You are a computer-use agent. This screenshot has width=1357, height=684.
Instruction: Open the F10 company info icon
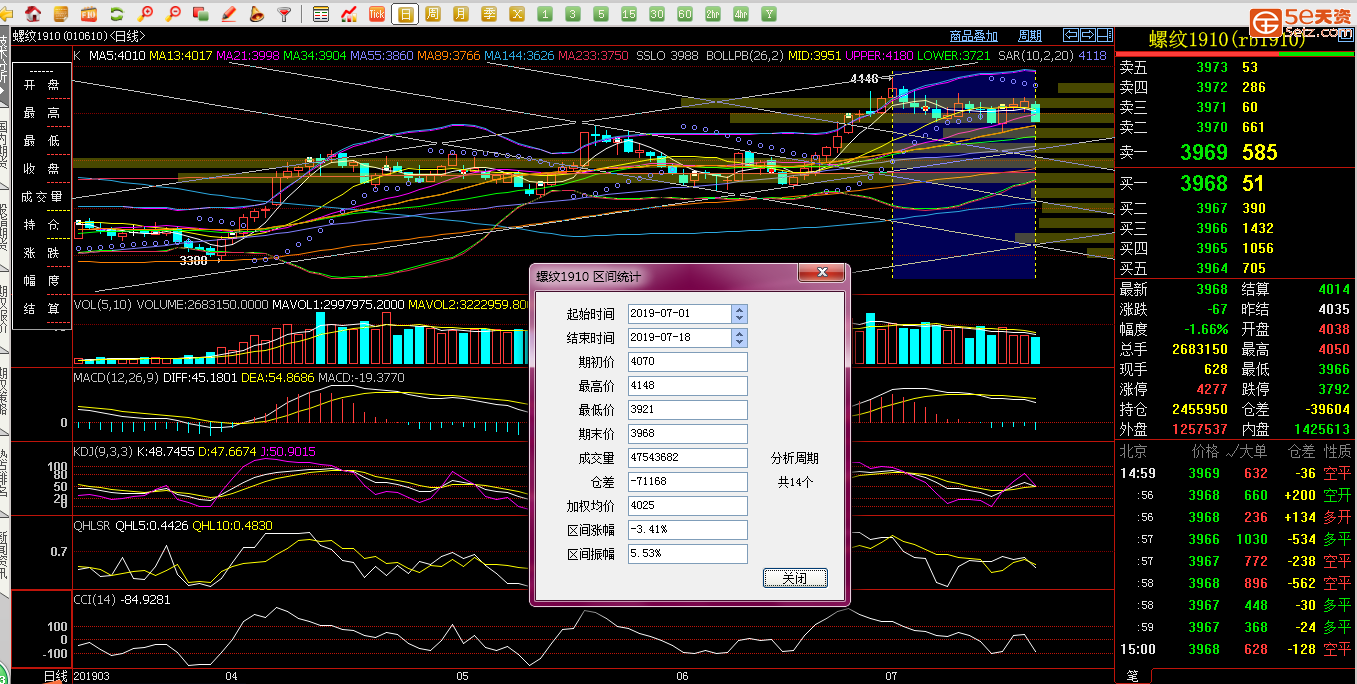pyautogui.click(x=89, y=14)
